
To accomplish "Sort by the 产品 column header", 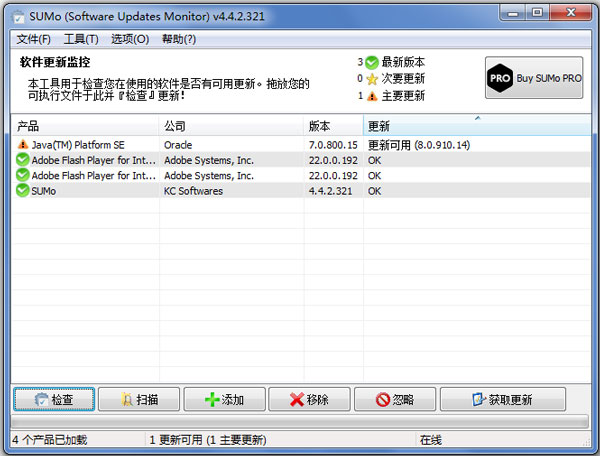I will (85, 125).
